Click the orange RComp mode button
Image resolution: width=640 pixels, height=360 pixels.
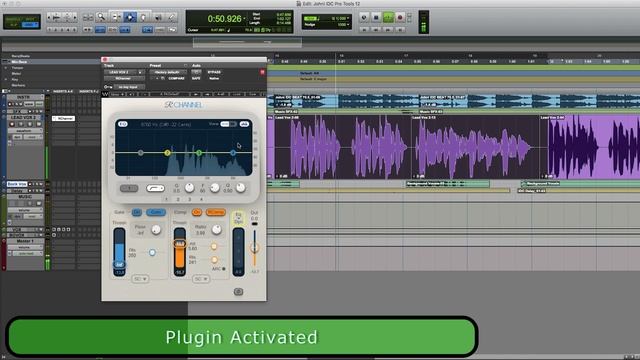point(216,212)
